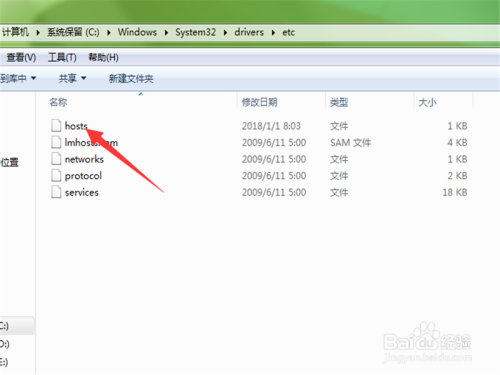Sort by the 大小 column header
This screenshot has width=500, height=375.
coord(427,102)
